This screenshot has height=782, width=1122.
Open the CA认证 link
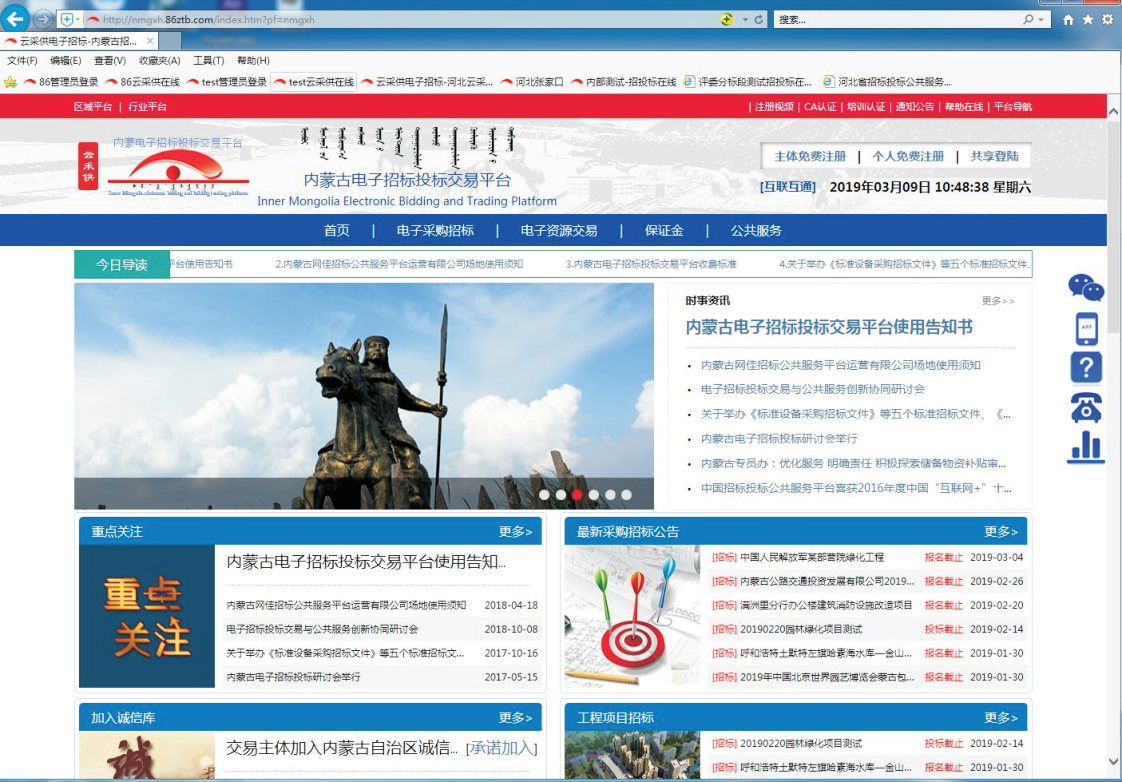pyautogui.click(x=820, y=107)
